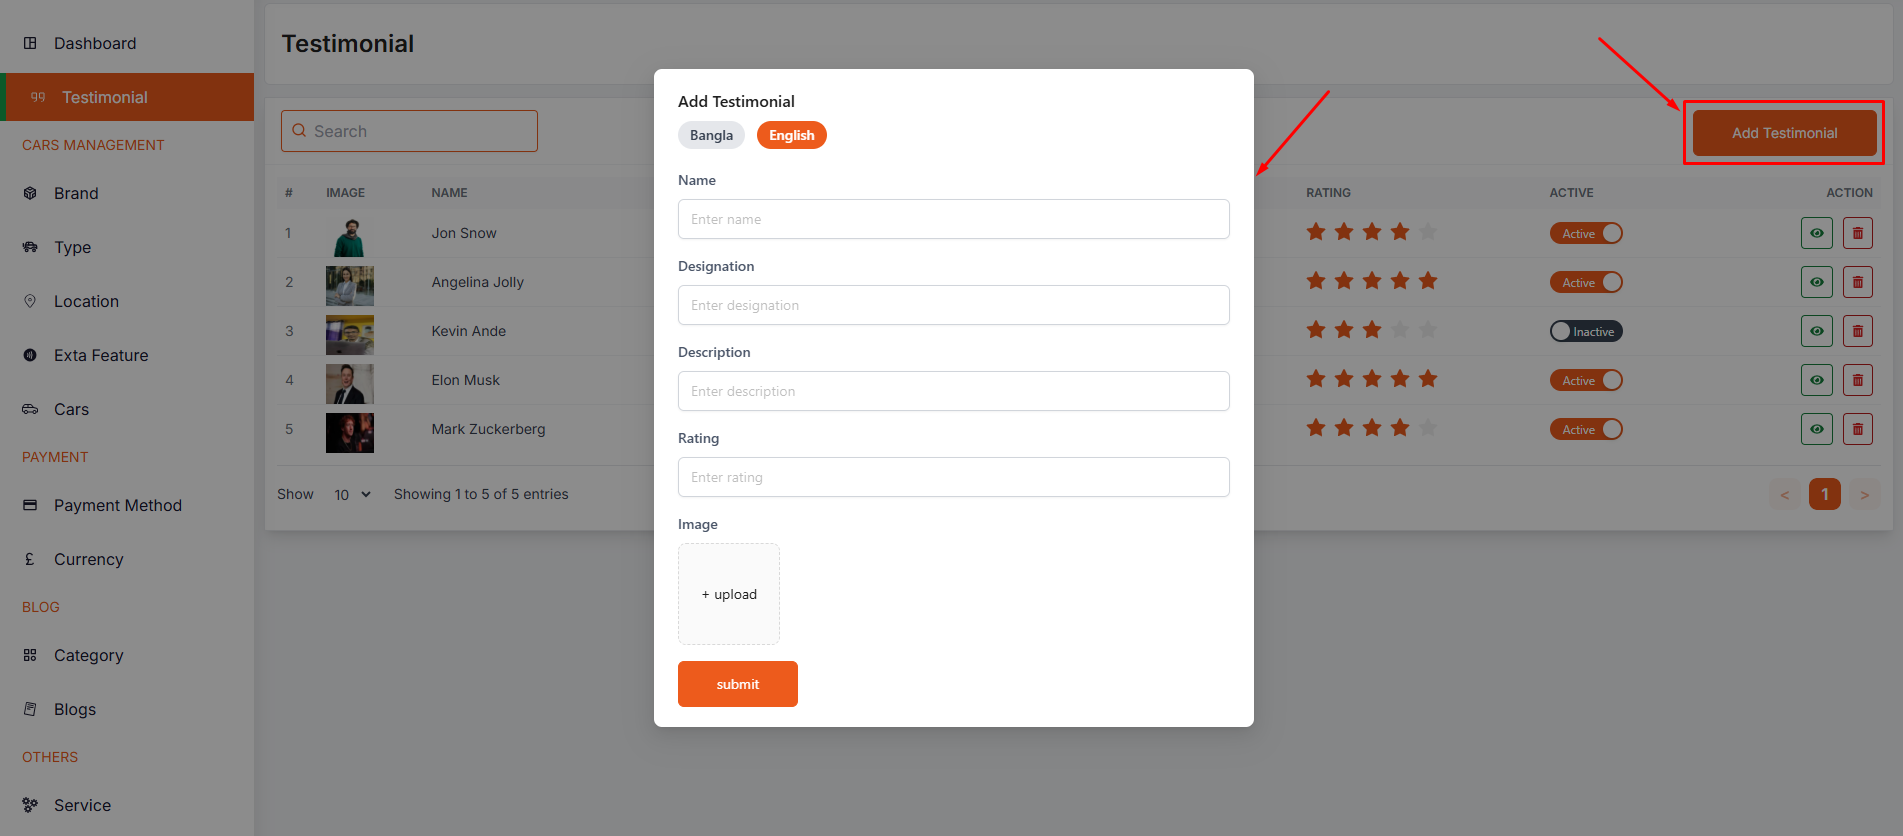View Angelina Jolly testimonial via eye icon
This screenshot has height=836, width=1903.
pyautogui.click(x=1816, y=282)
